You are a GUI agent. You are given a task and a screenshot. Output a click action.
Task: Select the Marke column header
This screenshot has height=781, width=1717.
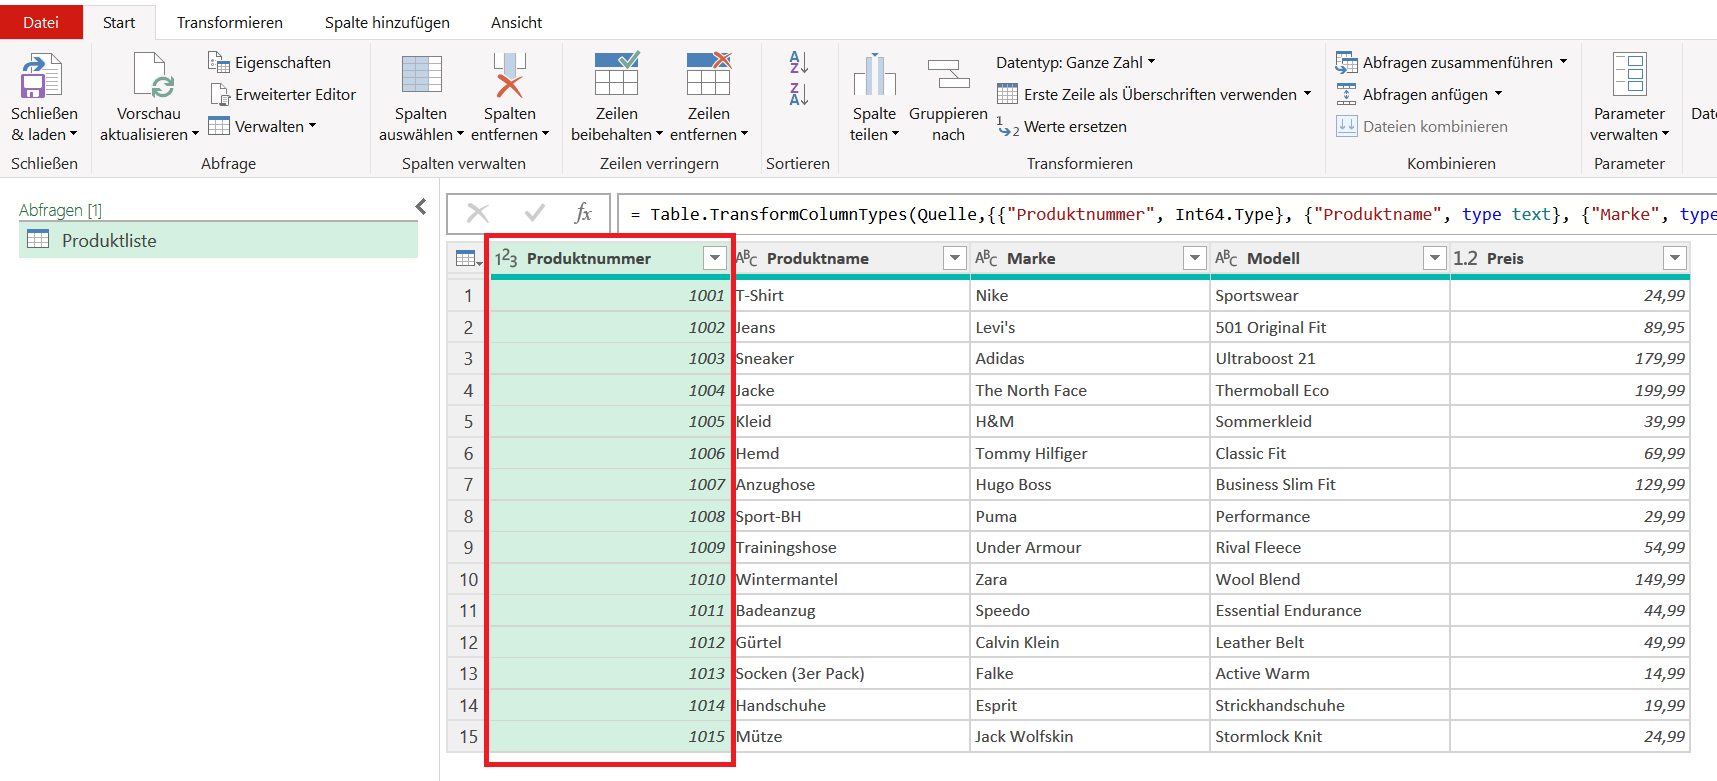click(x=1031, y=258)
